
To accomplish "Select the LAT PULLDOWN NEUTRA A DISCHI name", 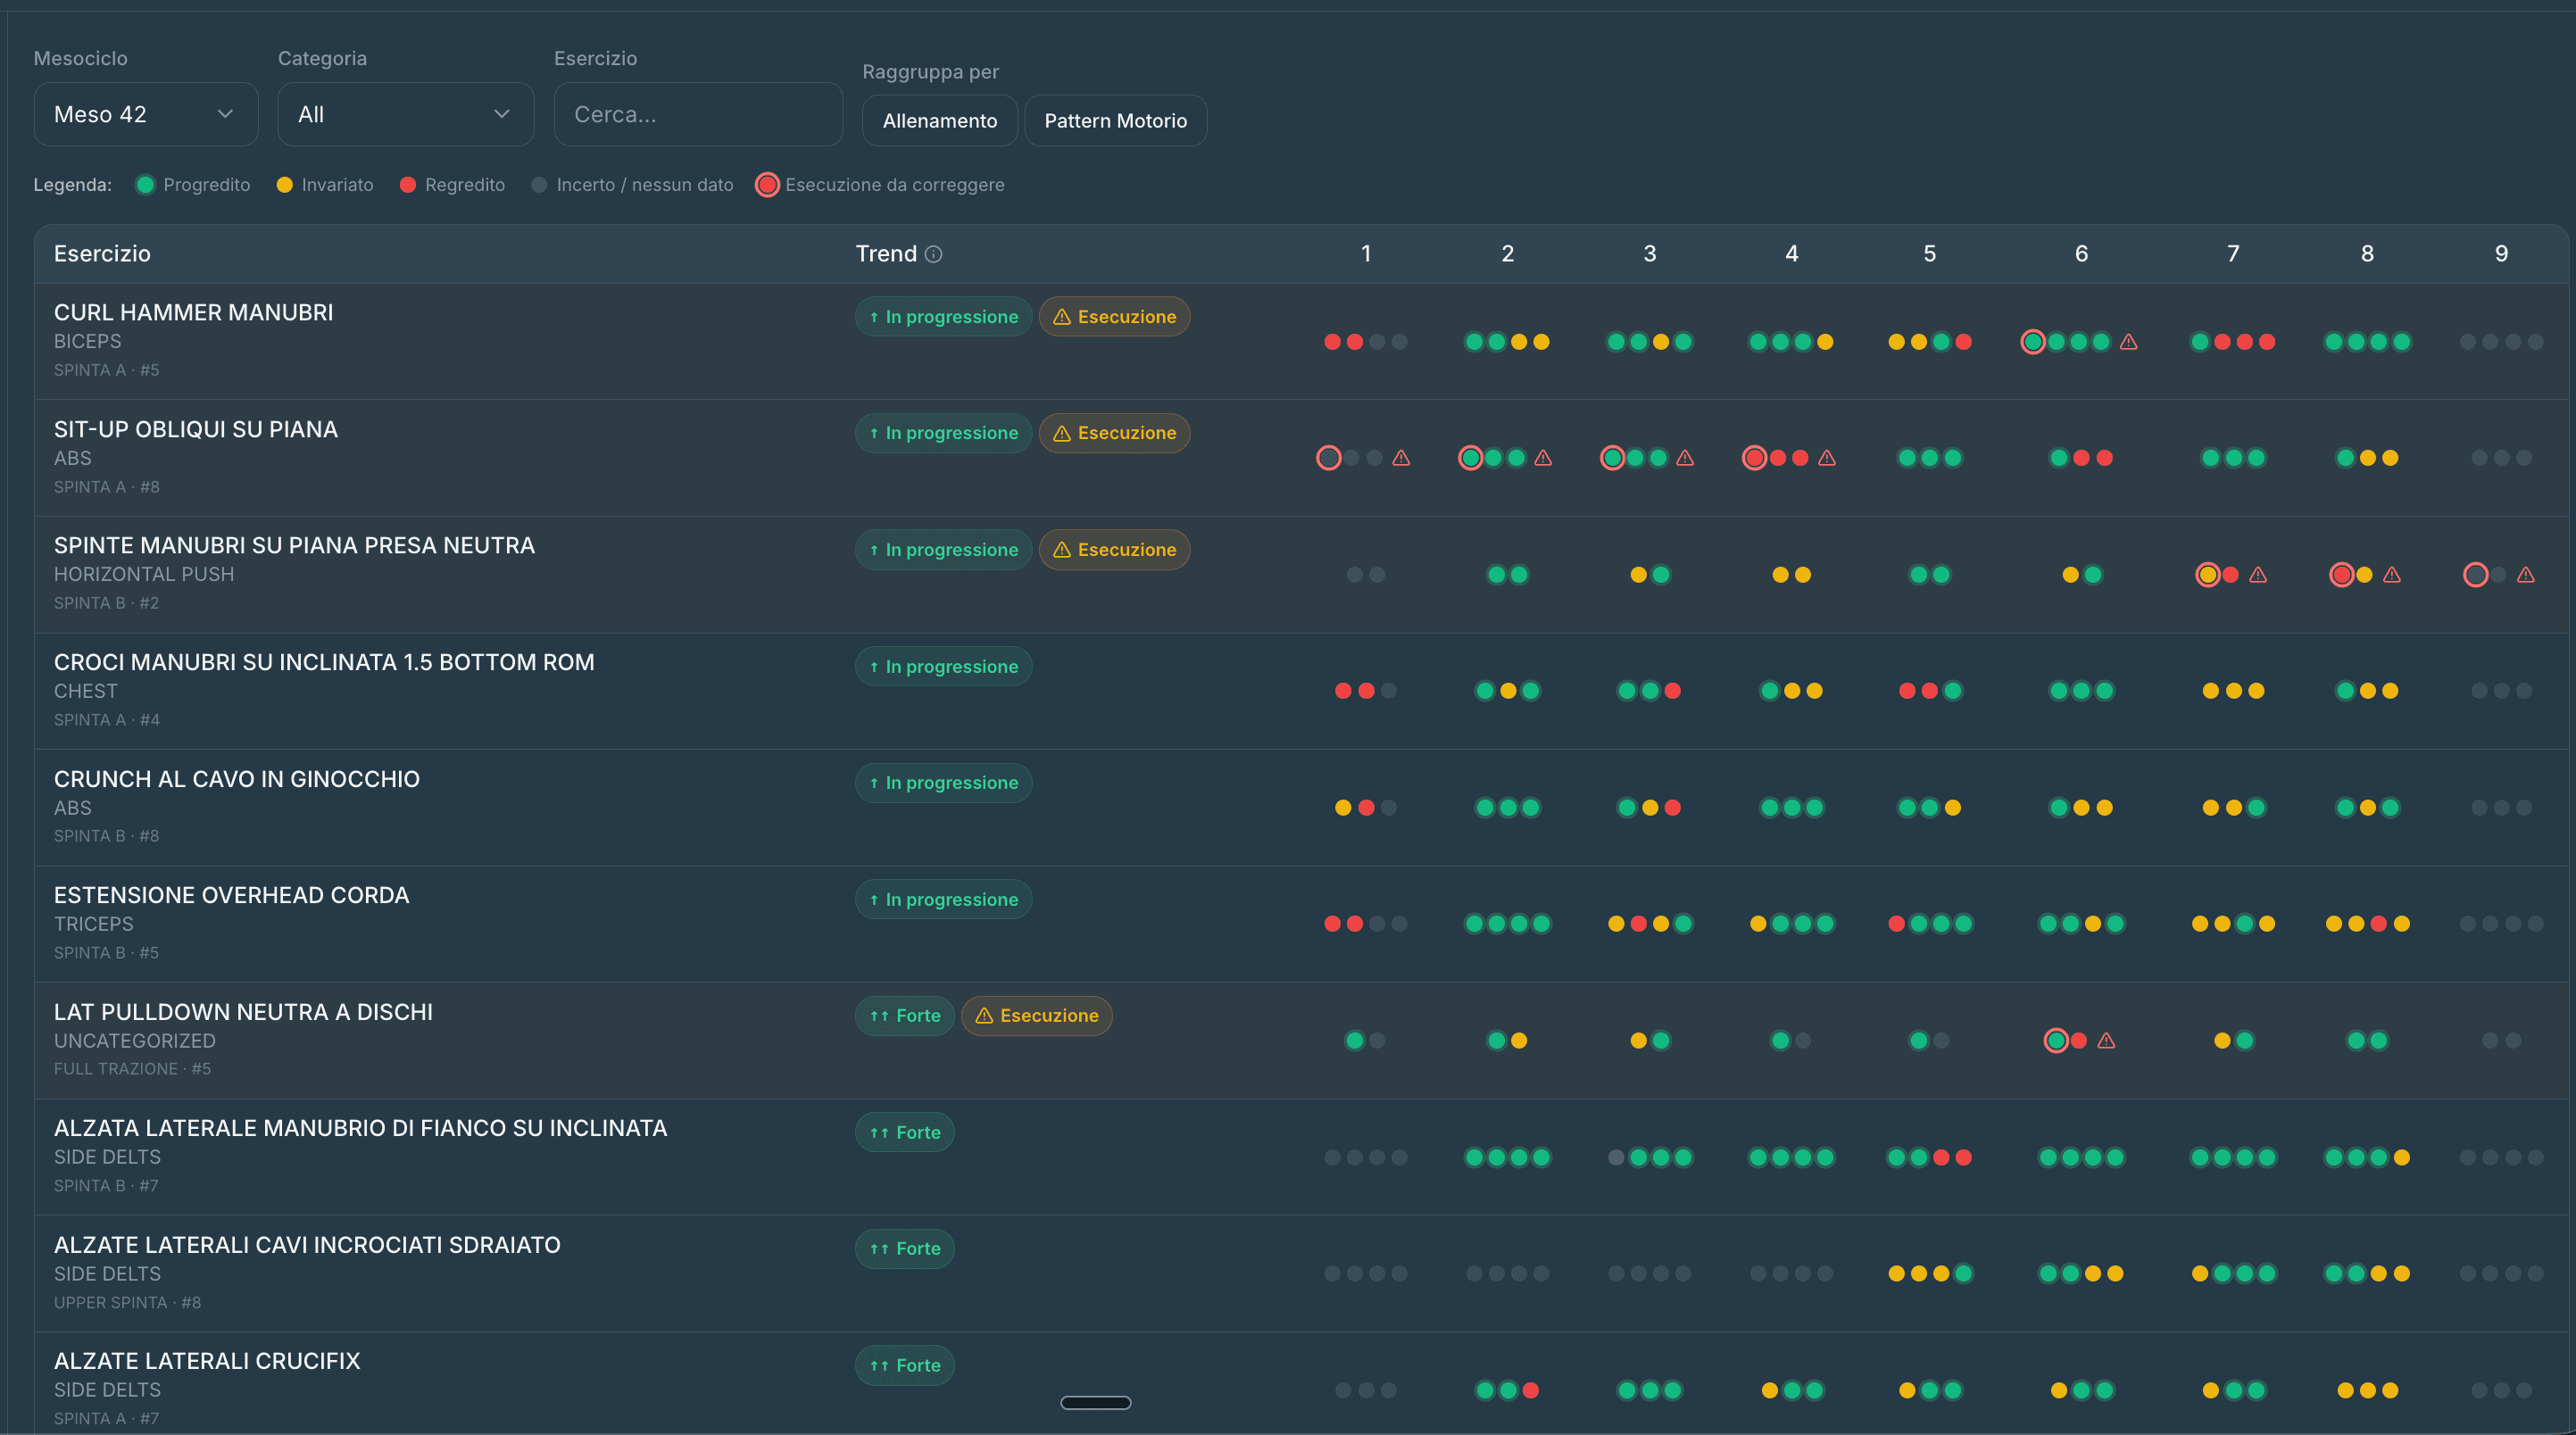I will coord(244,1013).
